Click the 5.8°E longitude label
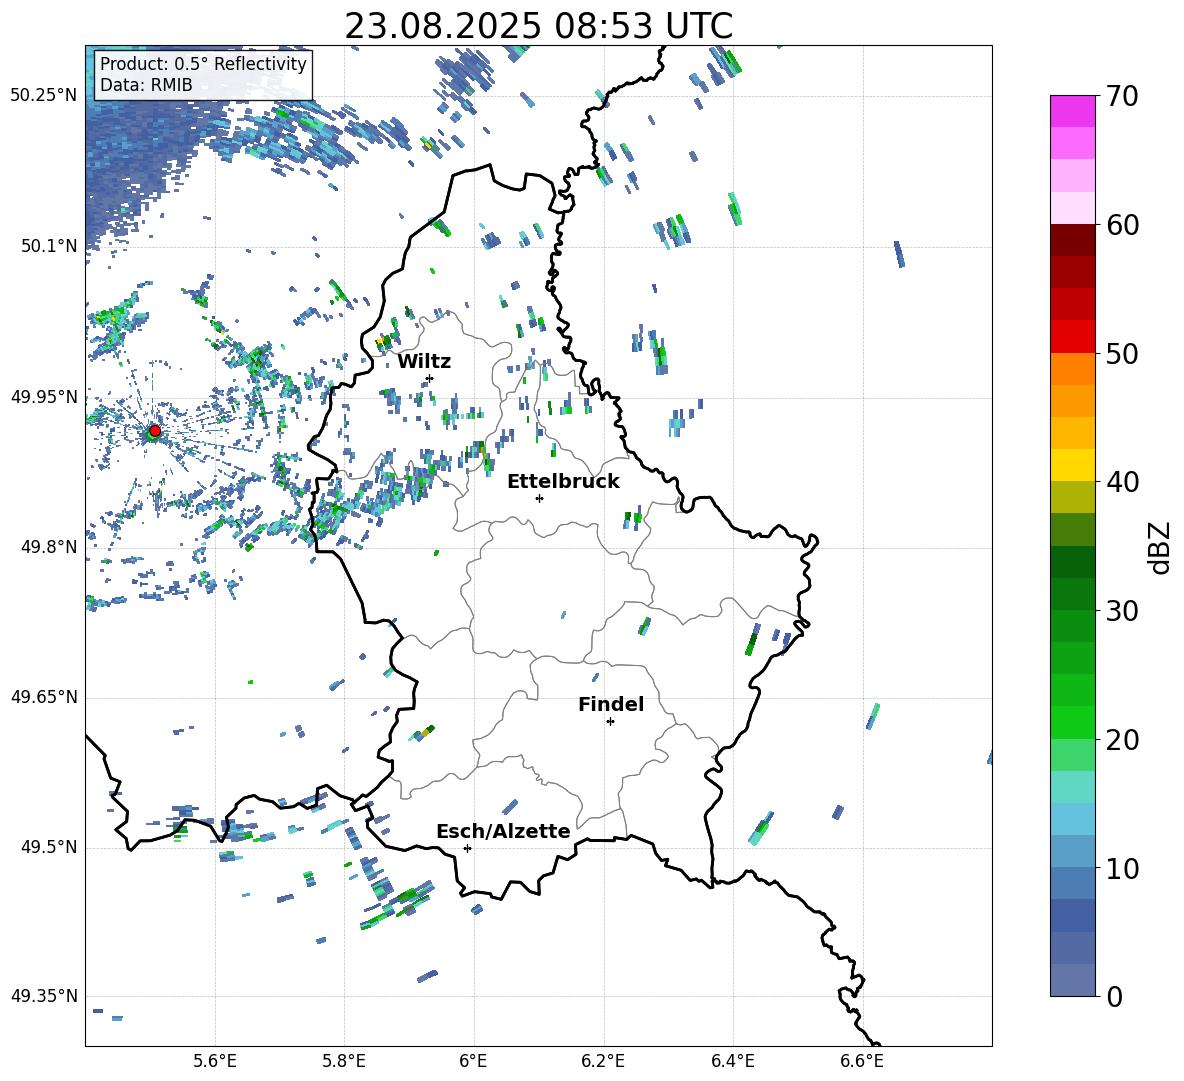Viewport: 1184px width, 1081px height. [x=344, y=1061]
